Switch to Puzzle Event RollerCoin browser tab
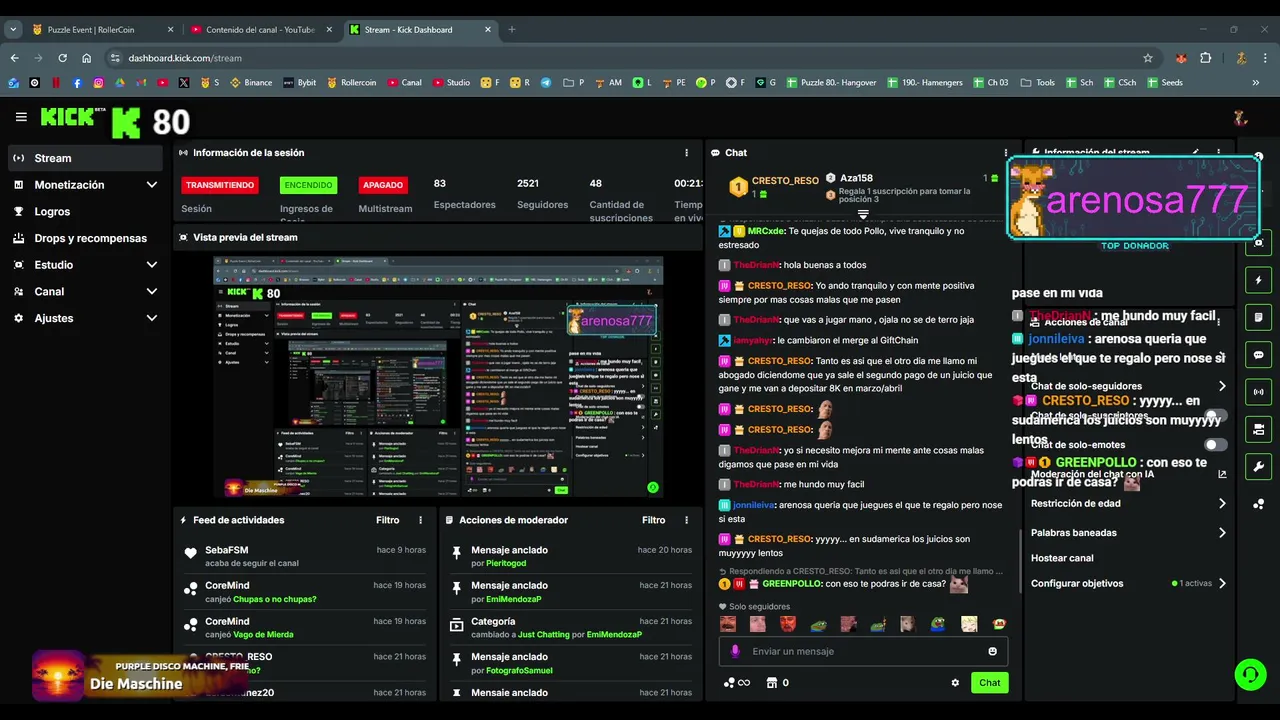1280x720 pixels. pyautogui.click(x=104, y=30)
